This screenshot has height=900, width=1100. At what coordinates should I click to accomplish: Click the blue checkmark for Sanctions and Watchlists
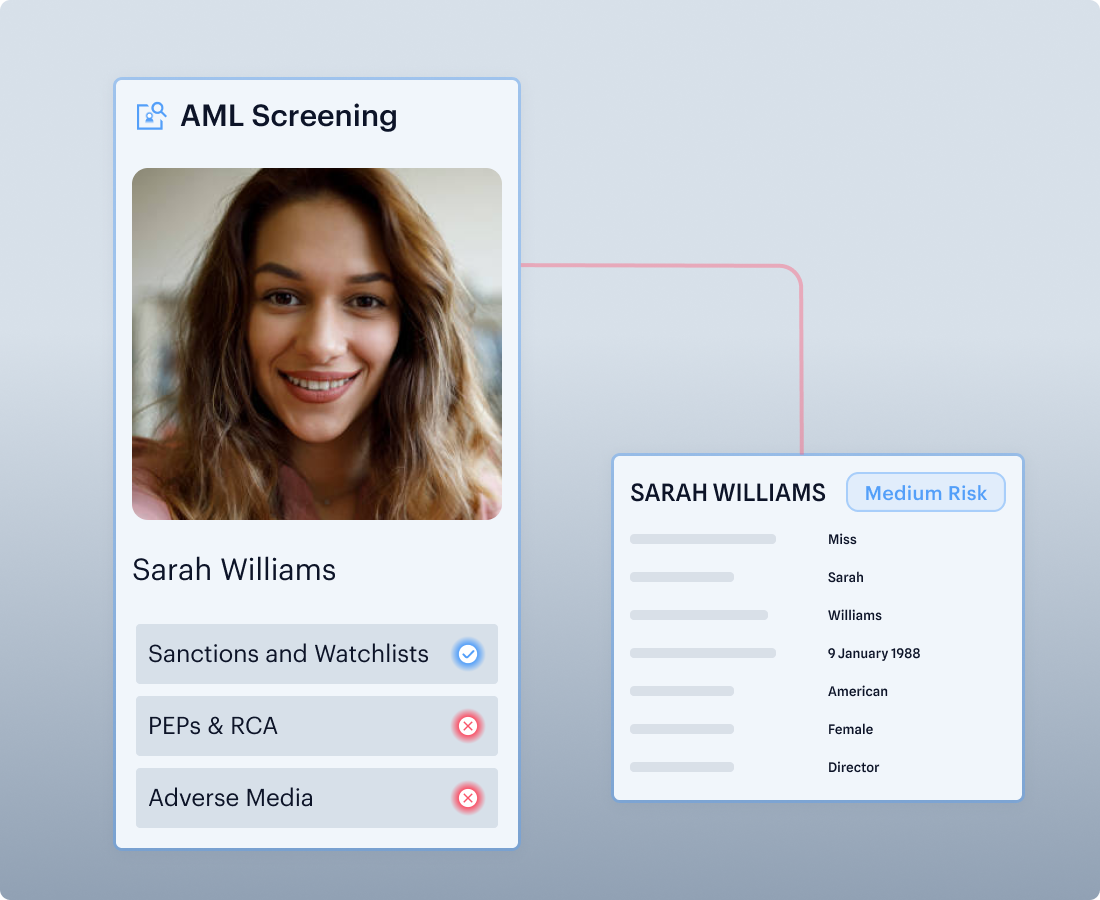tap(467, 654)
